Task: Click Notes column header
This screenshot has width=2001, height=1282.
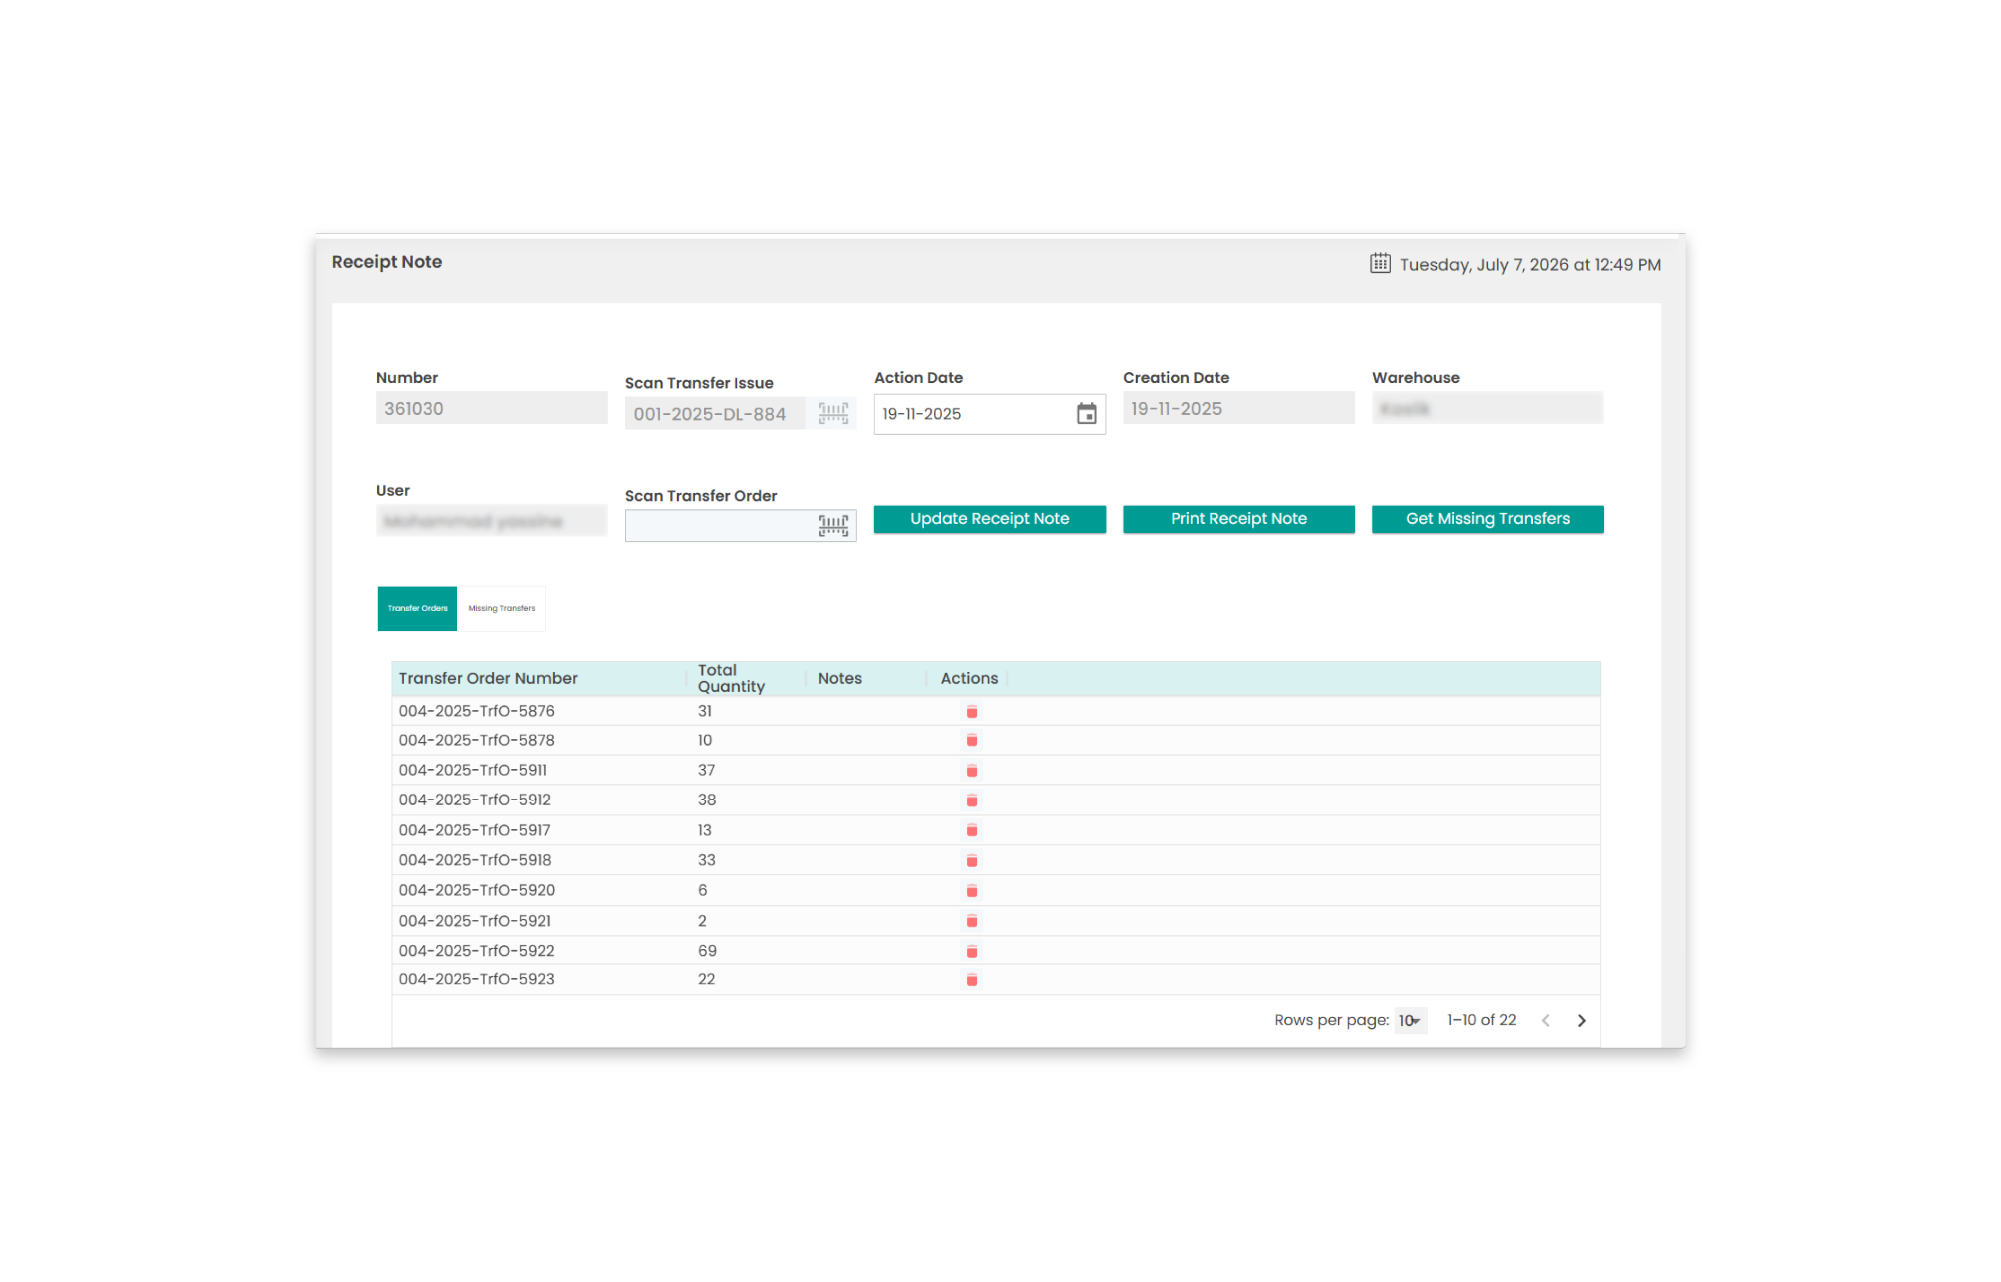Action: tap(839, 679)
